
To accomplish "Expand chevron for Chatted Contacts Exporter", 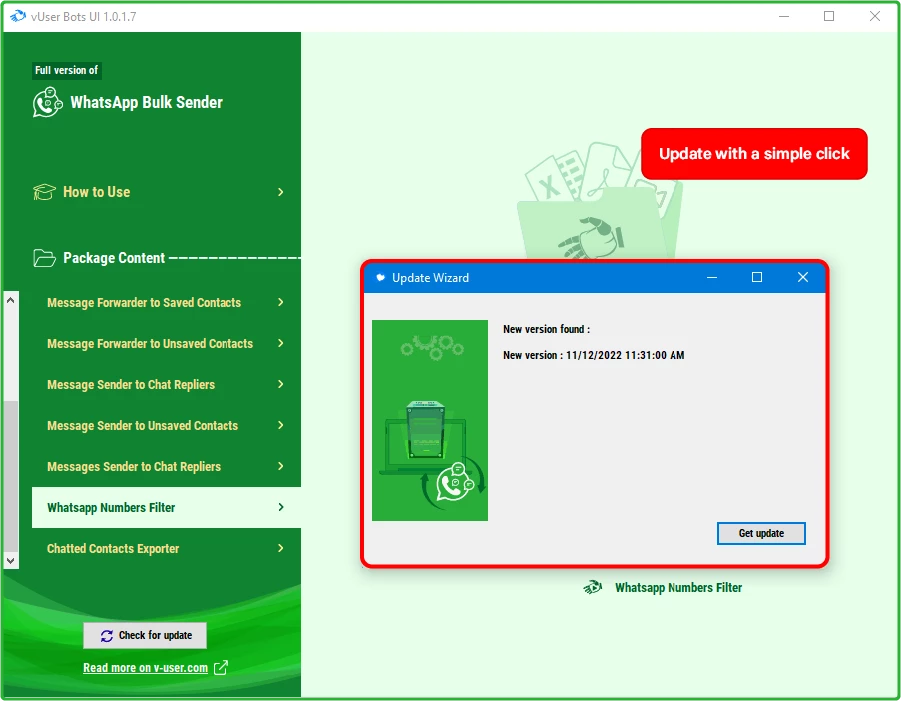I will click(x=280, y=548).
